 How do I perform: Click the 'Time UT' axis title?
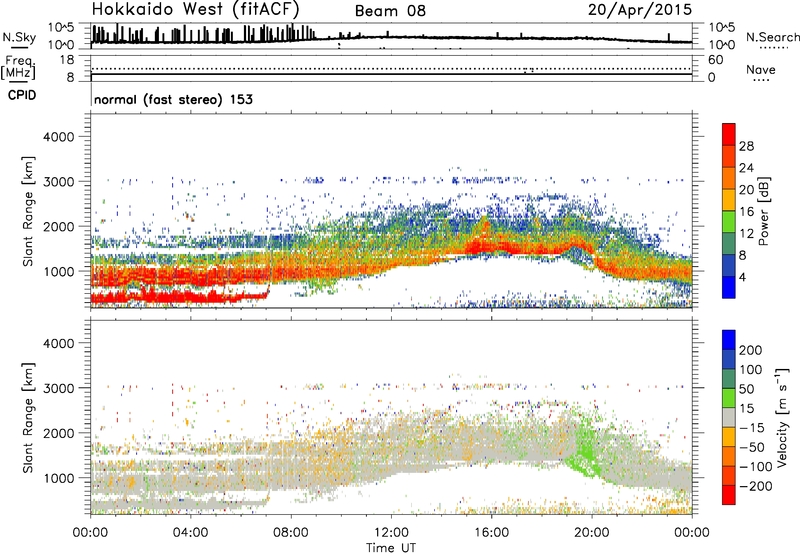click(391, 548)
